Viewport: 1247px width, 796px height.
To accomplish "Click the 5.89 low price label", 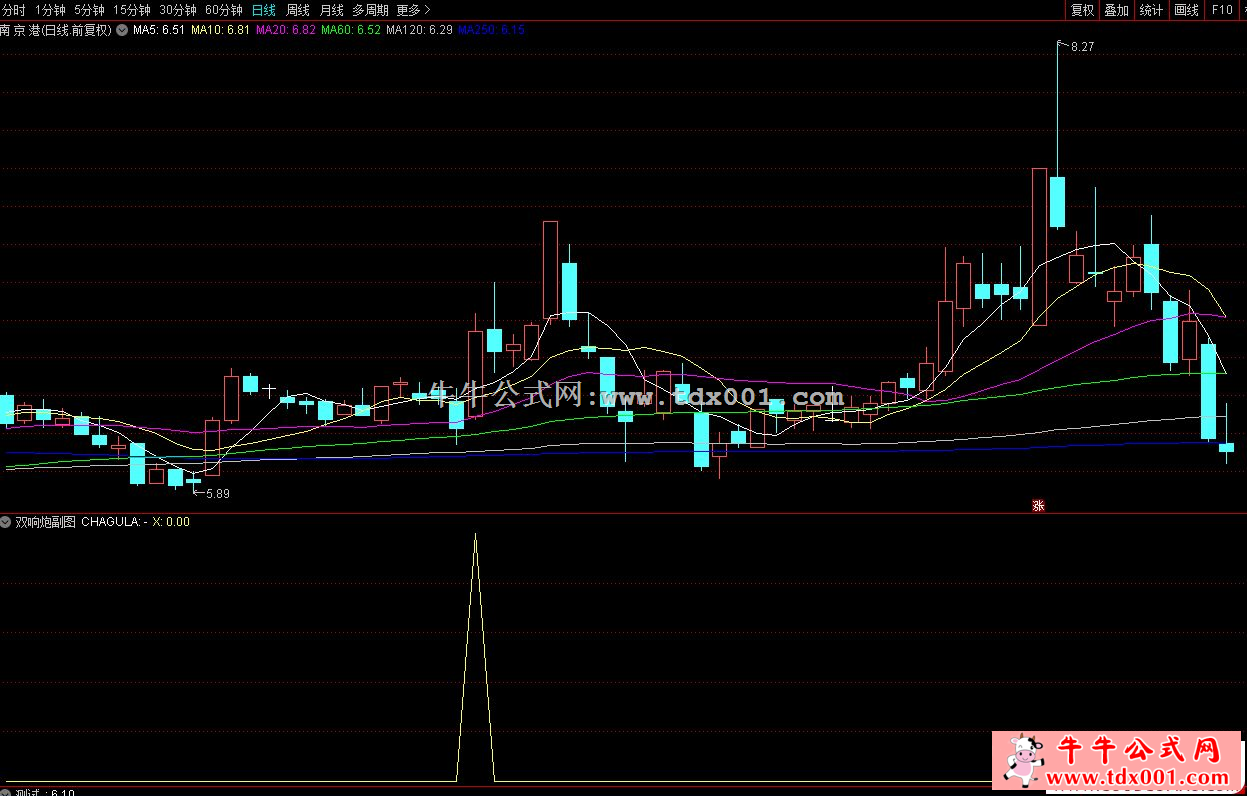I will [218, 493].
